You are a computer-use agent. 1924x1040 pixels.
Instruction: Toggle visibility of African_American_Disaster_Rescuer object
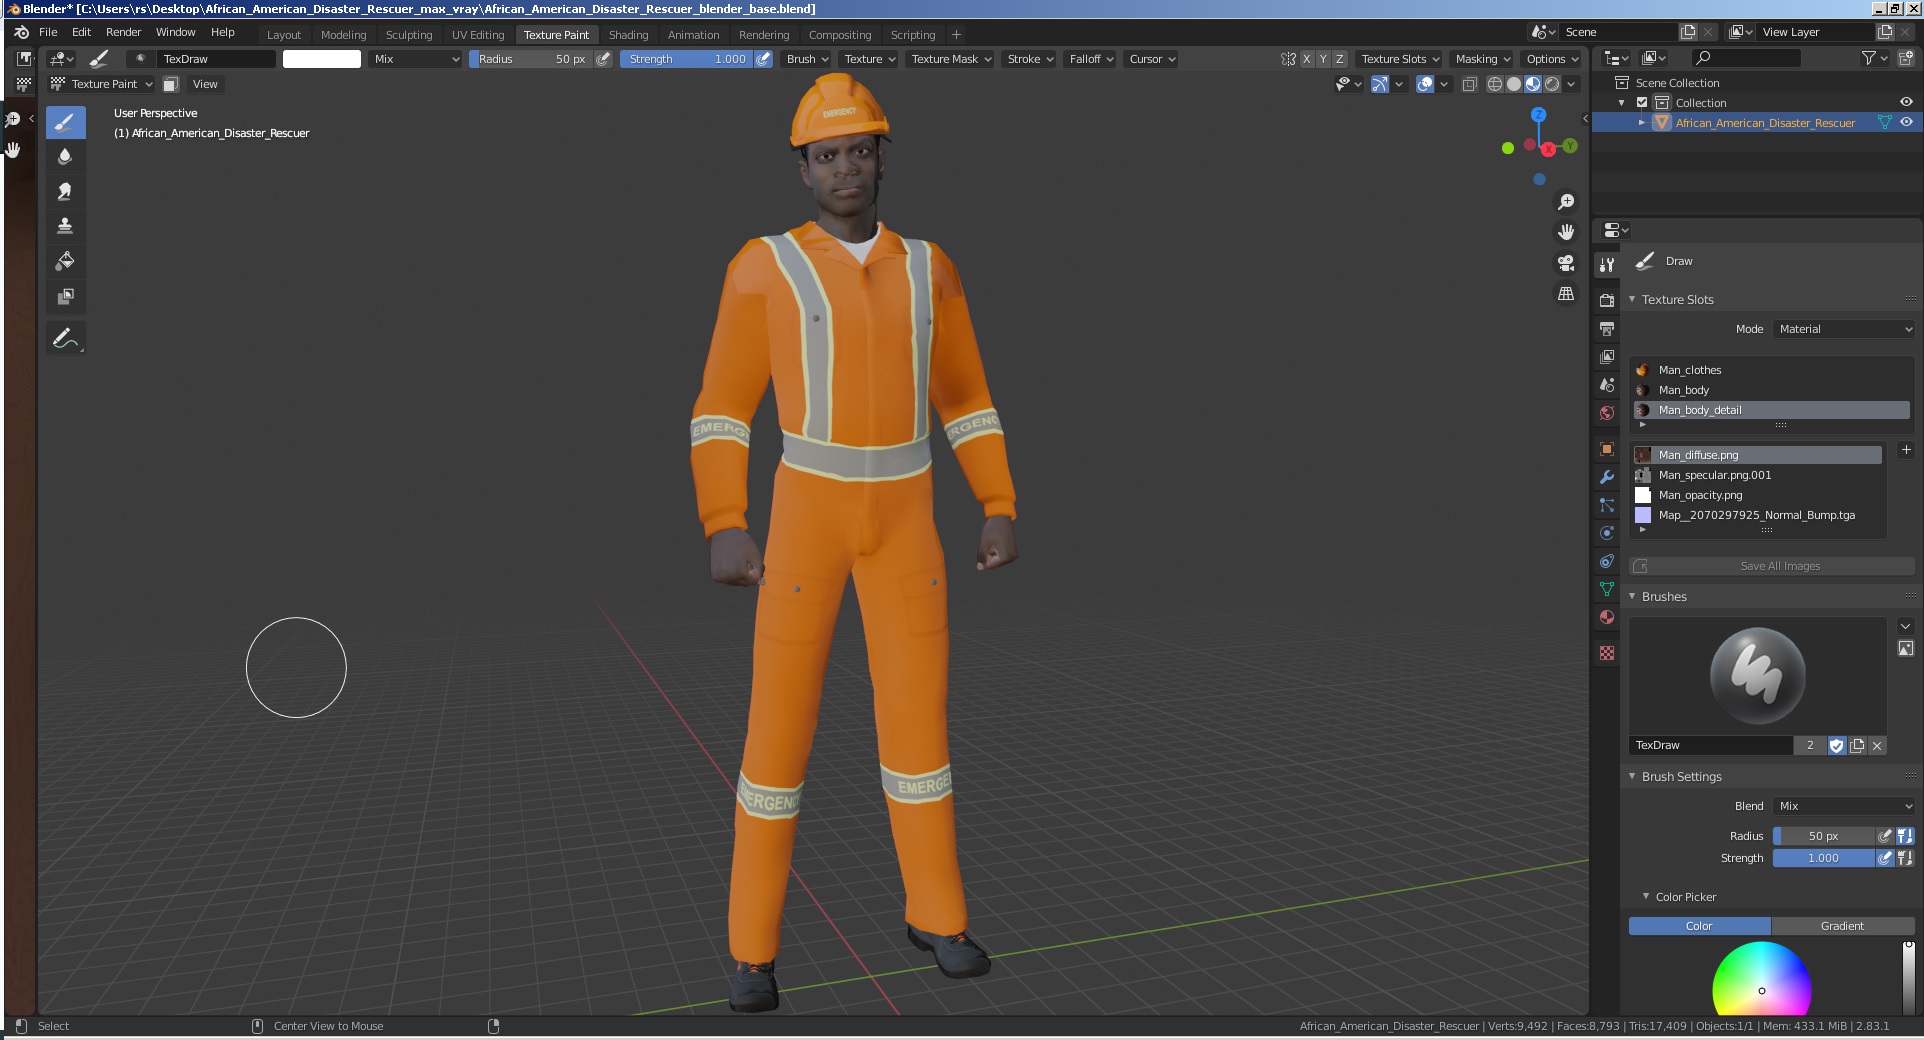pyautogui.click(x=1906, y=122)
